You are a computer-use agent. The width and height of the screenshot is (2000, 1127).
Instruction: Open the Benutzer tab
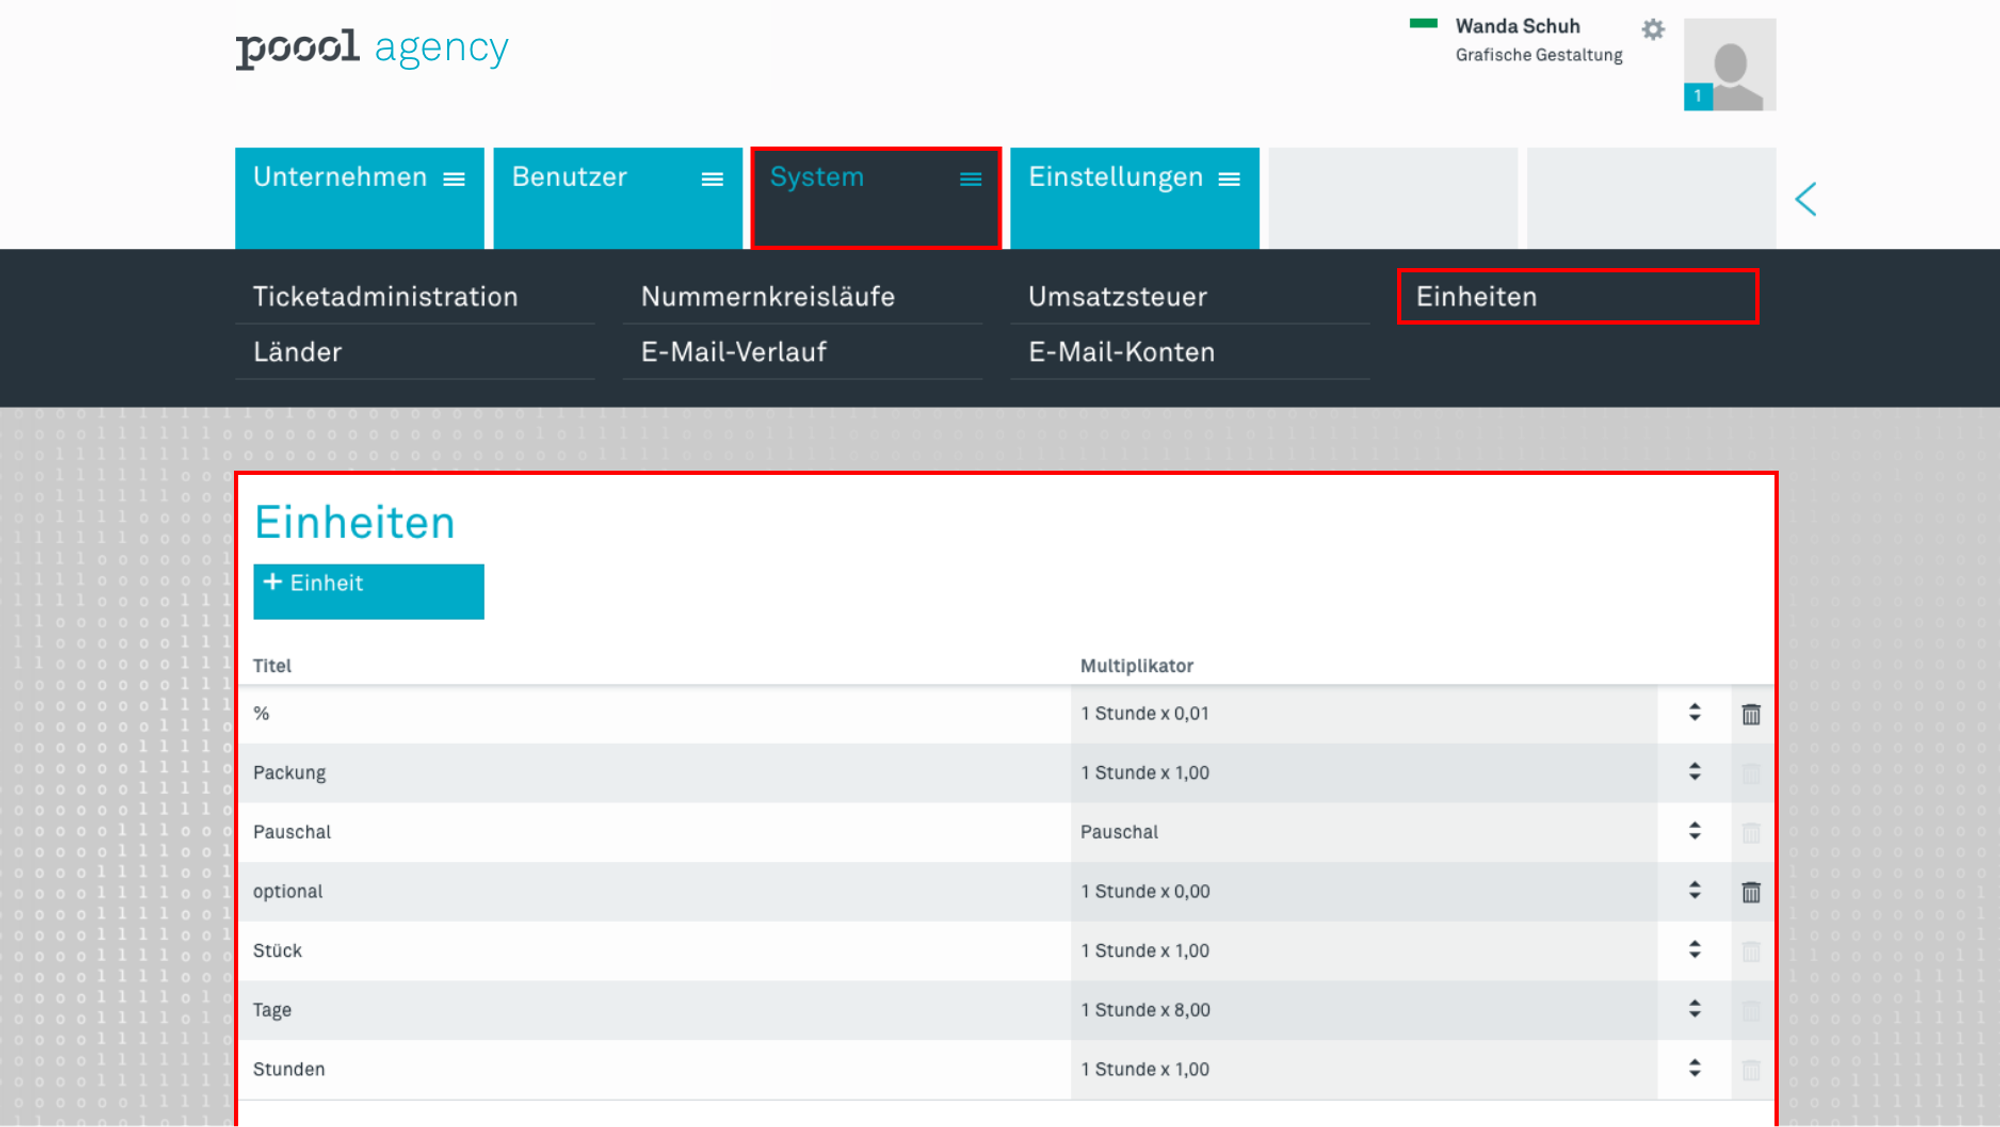618,198
